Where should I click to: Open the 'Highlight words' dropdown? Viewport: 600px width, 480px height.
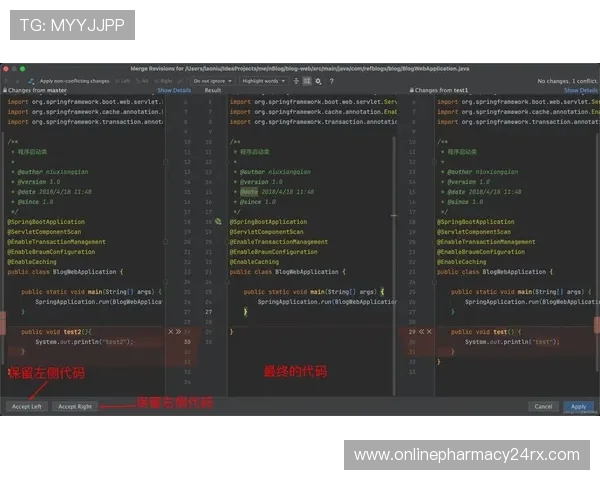pos(264,81)
